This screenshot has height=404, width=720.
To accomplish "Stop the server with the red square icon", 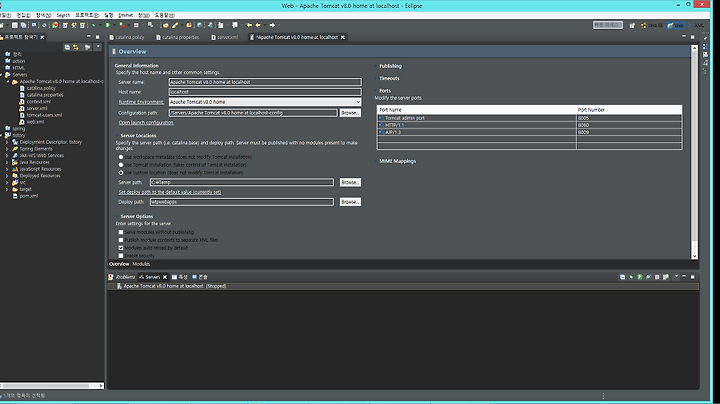I will coord(657,277).
